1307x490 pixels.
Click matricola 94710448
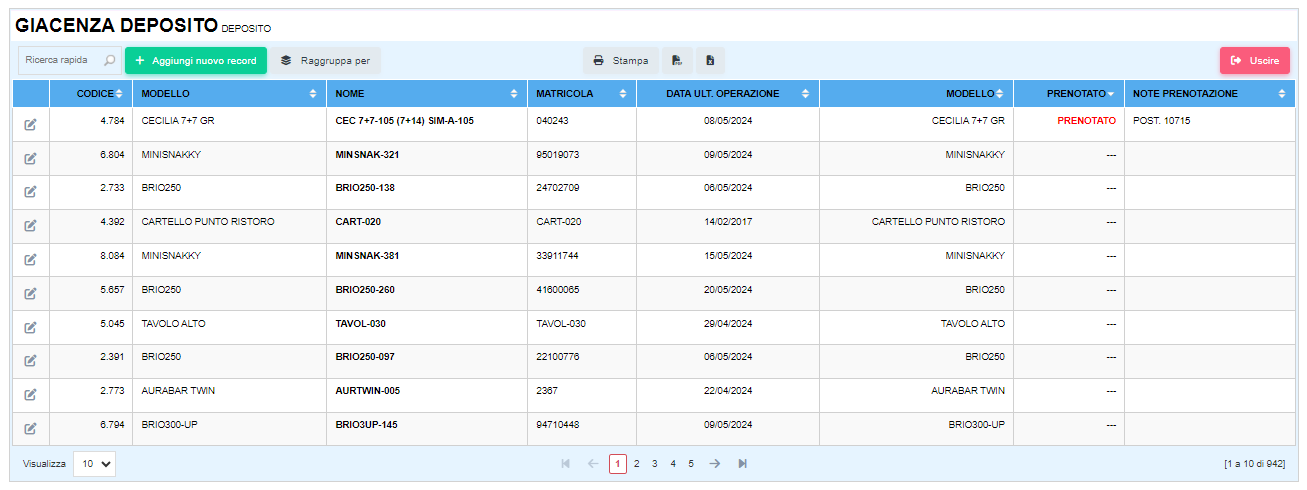pos(558,425)
